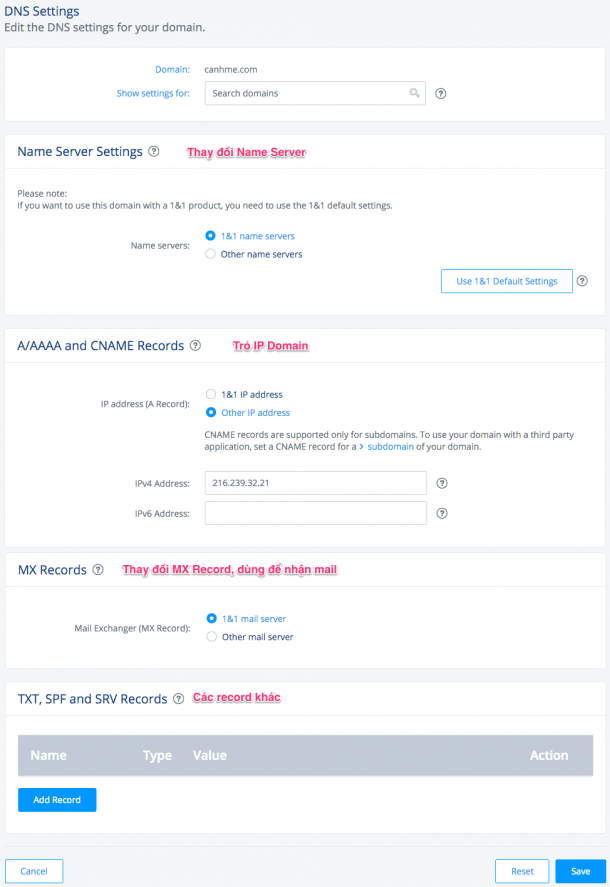Choose Other mail server radio option
The height and width of the screenshot is (887, 610).
click(x=210, y=637)
